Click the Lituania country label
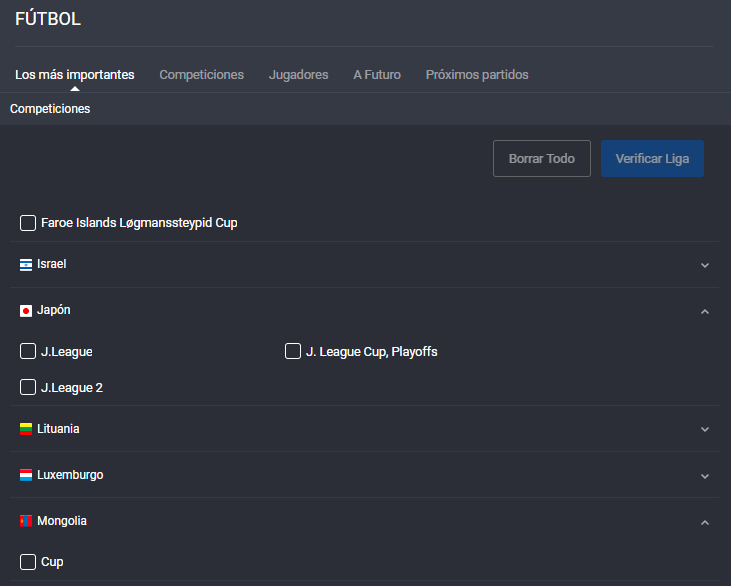The image size is (731, 586). pos(58,428)
